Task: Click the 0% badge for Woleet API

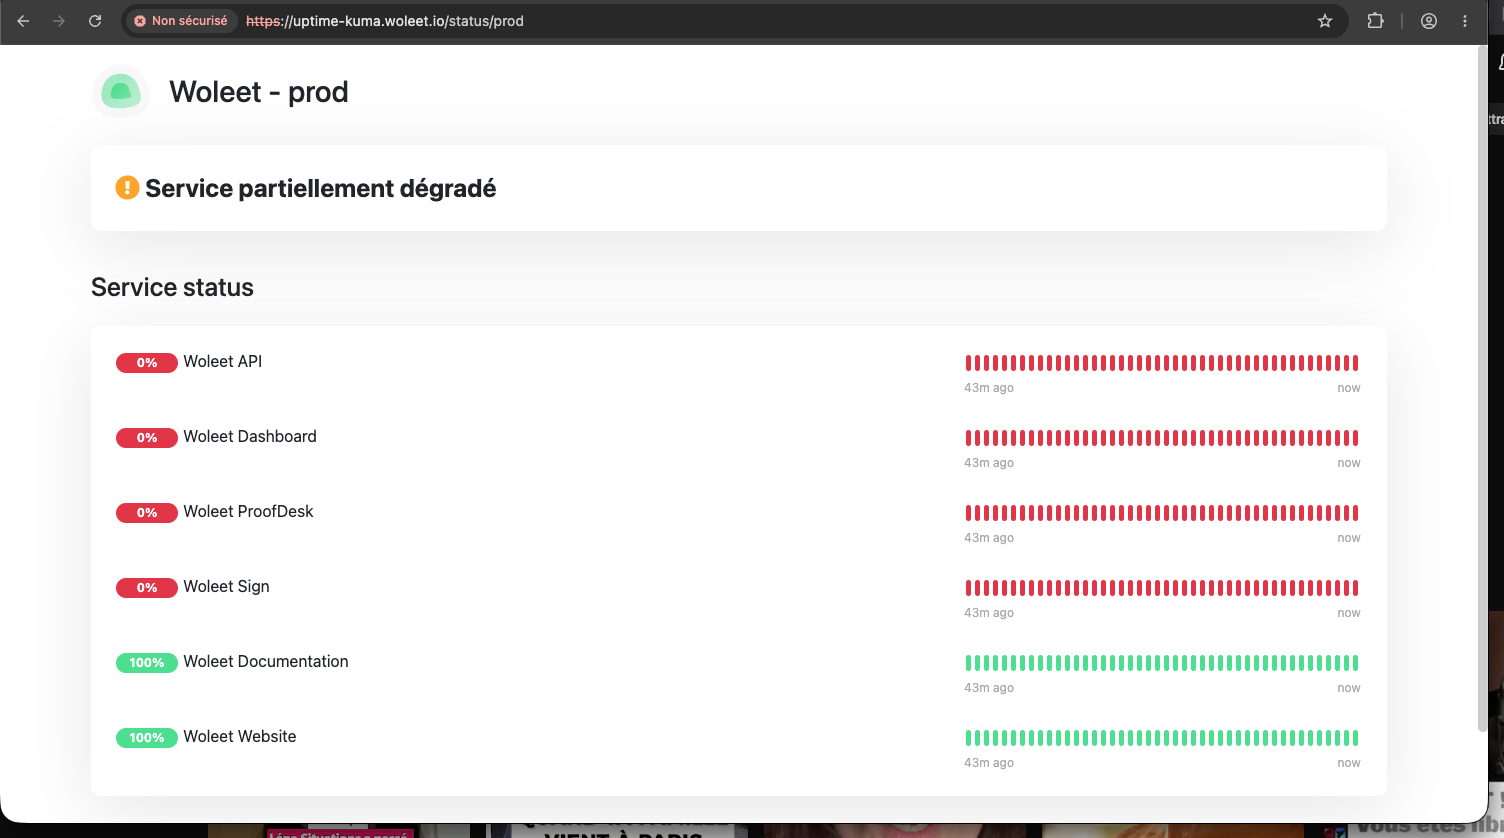Action: pos(147,363)
